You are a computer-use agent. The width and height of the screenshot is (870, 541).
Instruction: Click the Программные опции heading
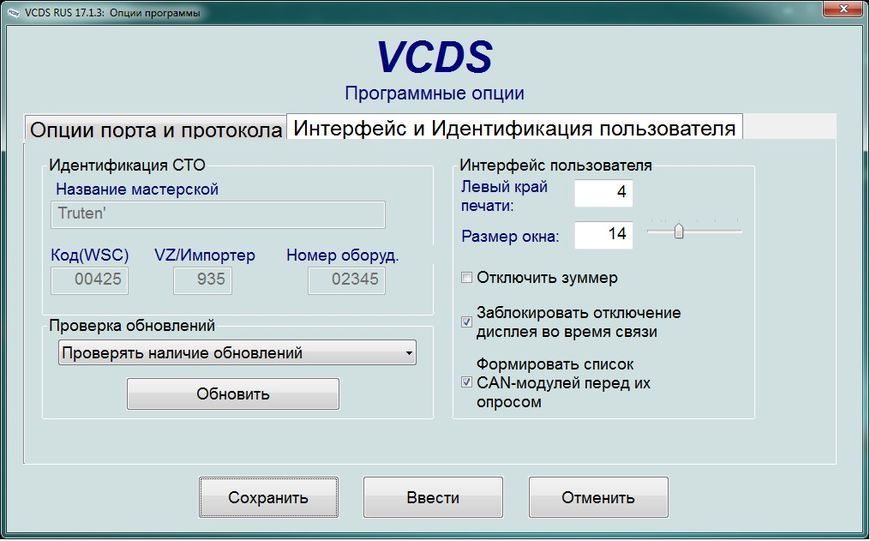434,93
